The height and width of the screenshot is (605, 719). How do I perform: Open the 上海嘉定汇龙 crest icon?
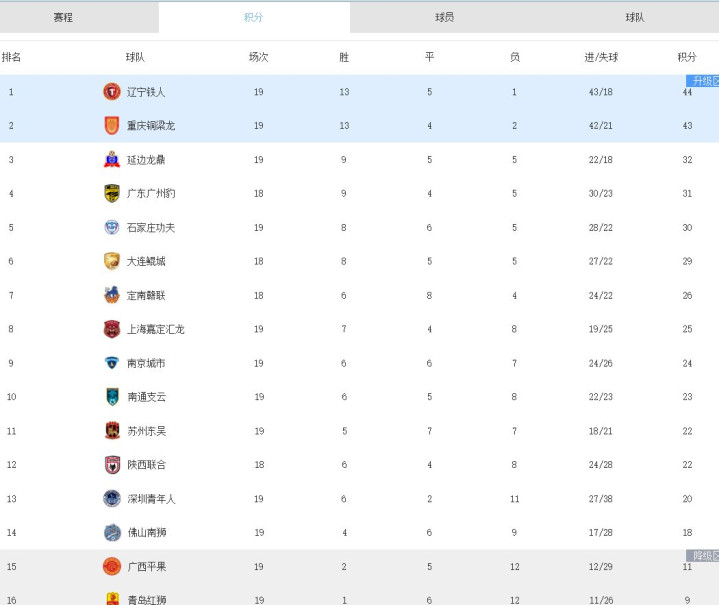[x=112, y=329]
